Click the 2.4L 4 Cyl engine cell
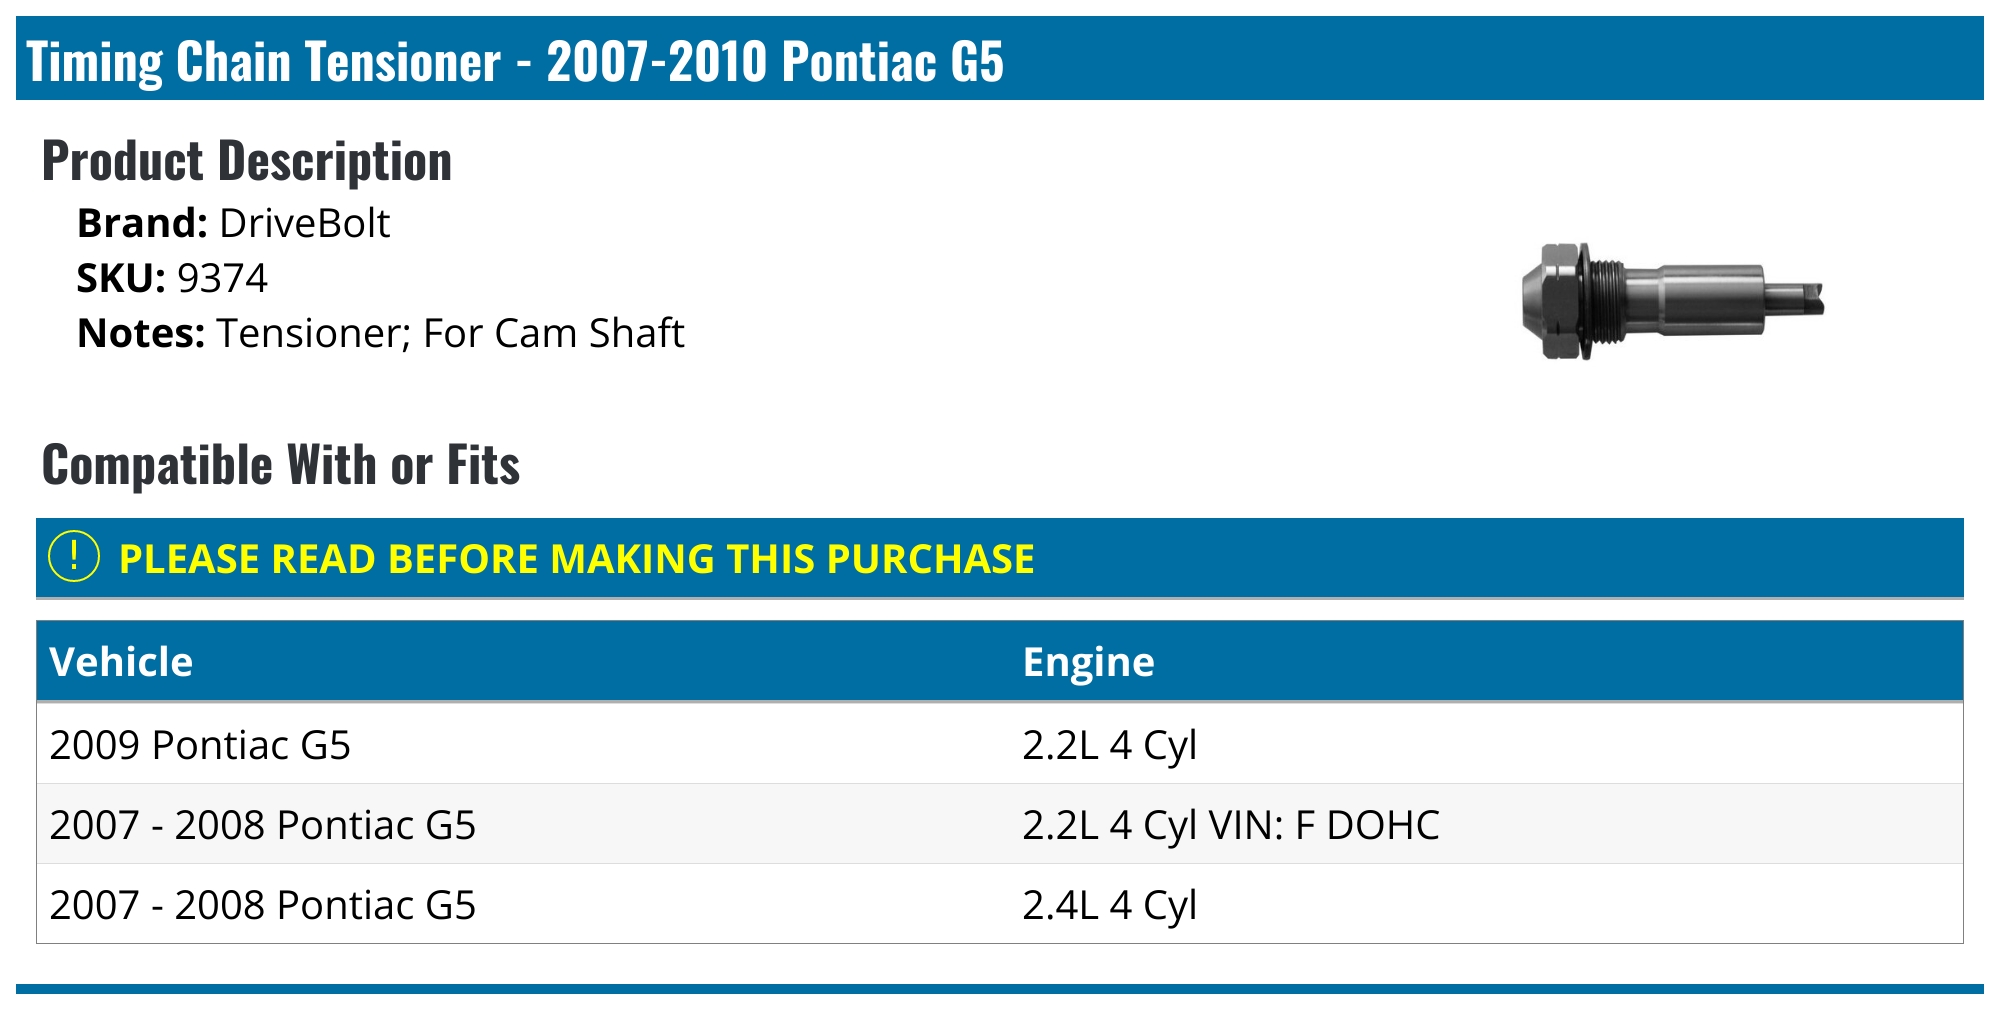Image resolution: width=2000 pixels, height=1010 pixels. pos(1109,905)
